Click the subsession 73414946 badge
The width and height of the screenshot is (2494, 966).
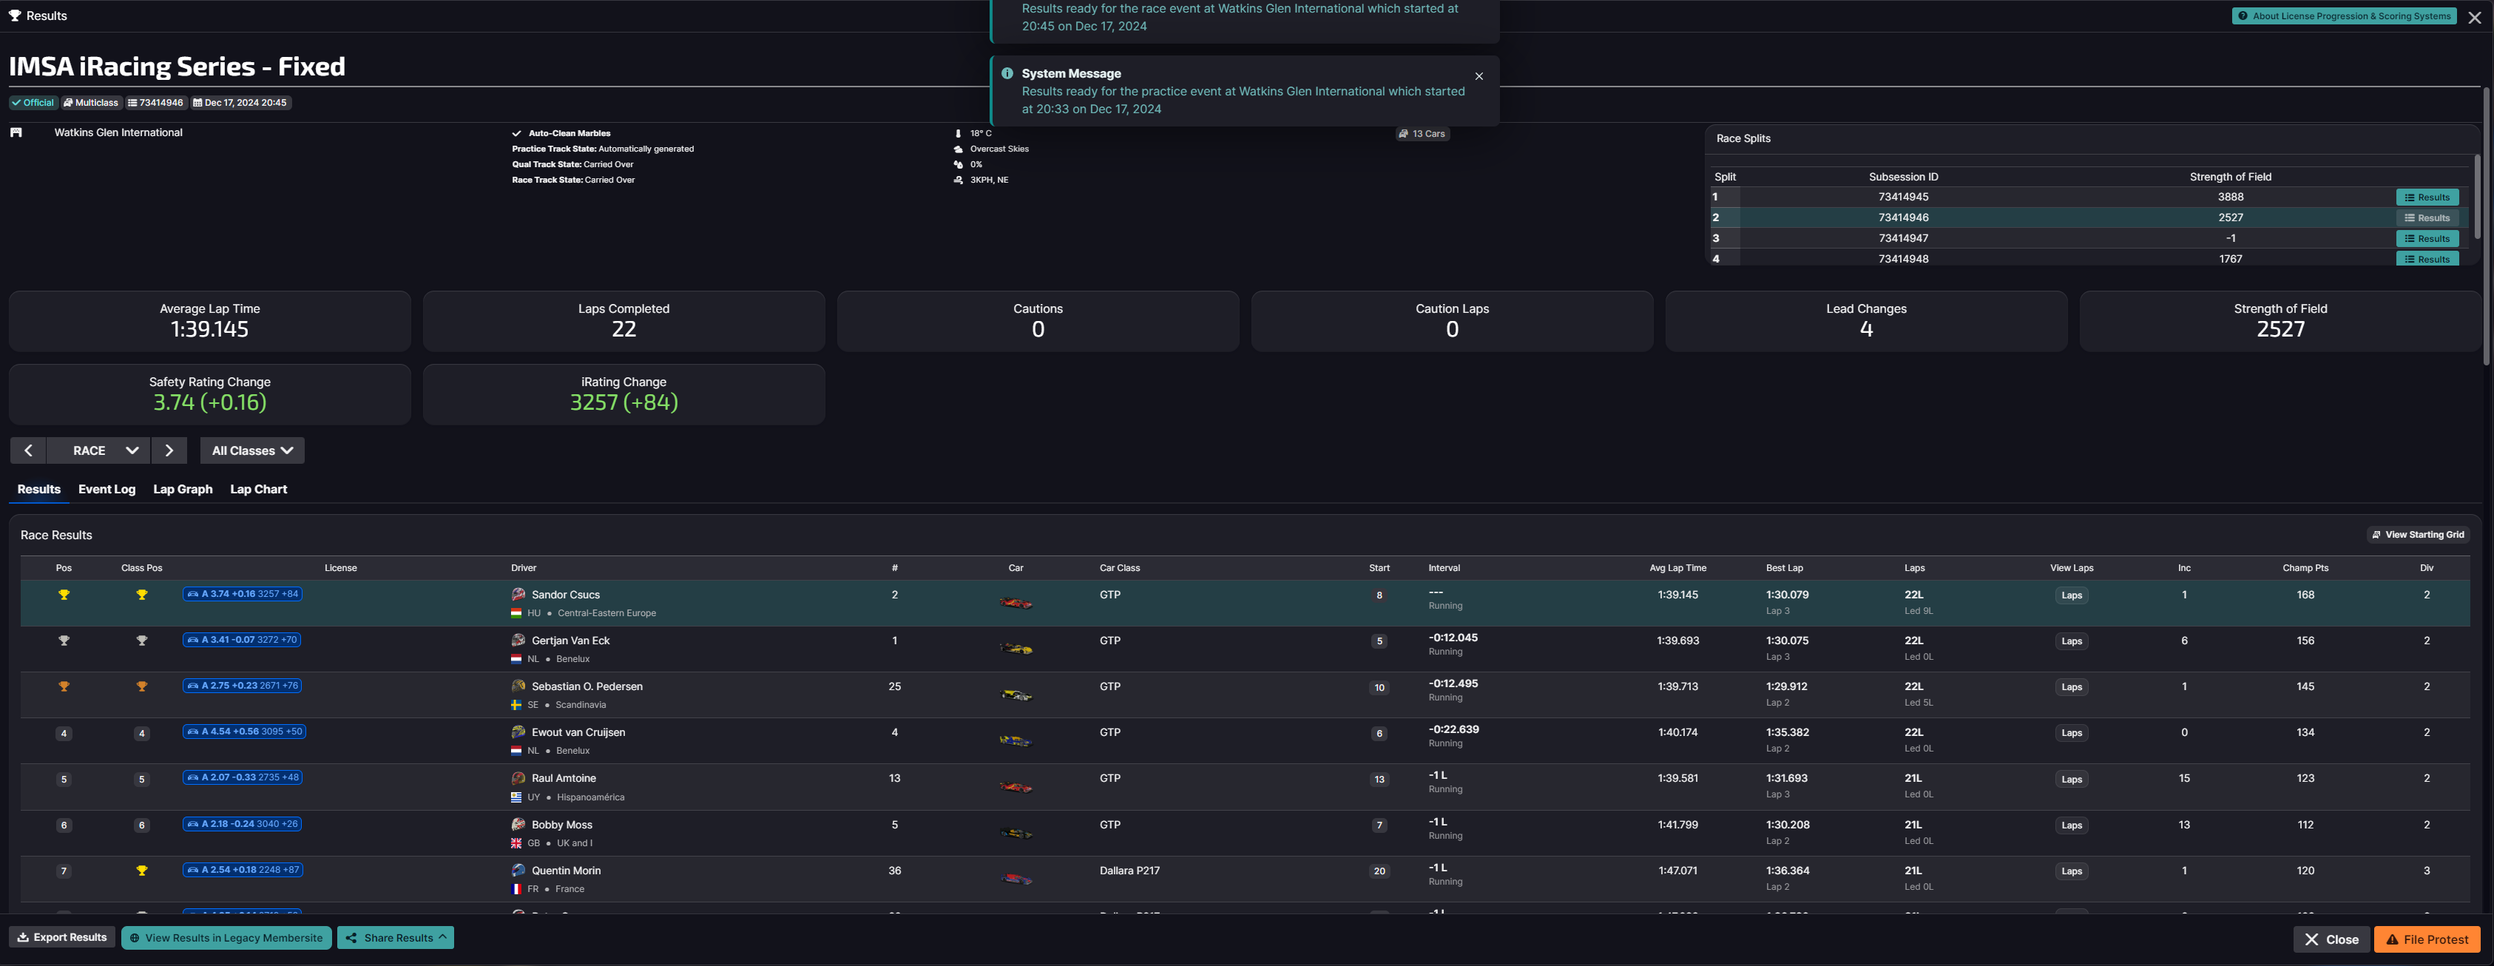click(156, 102)
